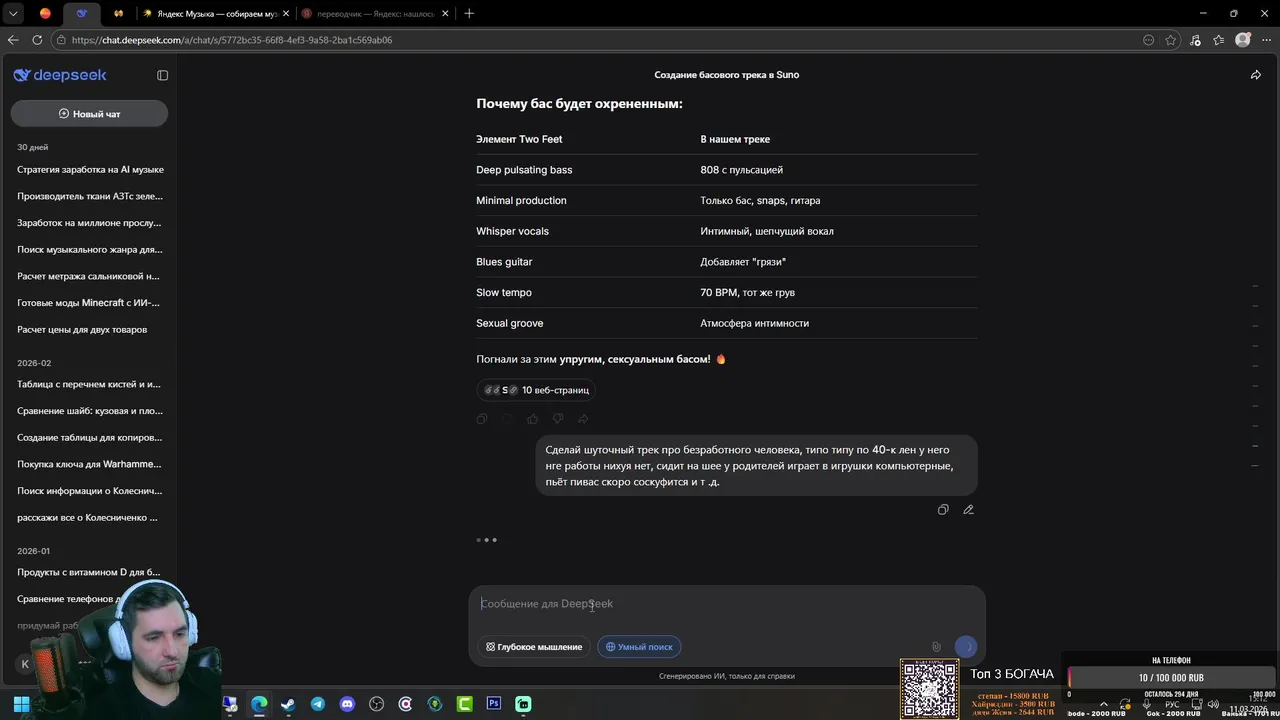
Task: Open a new browser tab with plus
Action: click(469, 13)
